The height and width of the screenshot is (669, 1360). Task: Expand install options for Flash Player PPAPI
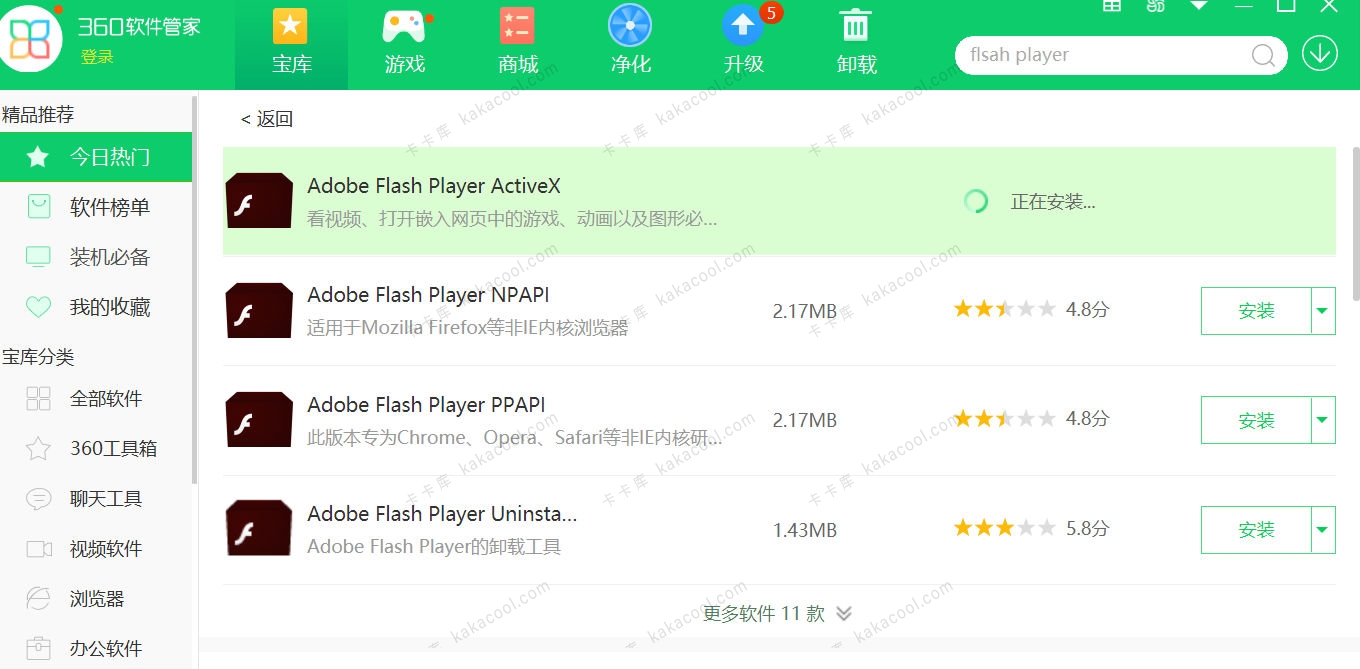click(x=1323, y=420)
